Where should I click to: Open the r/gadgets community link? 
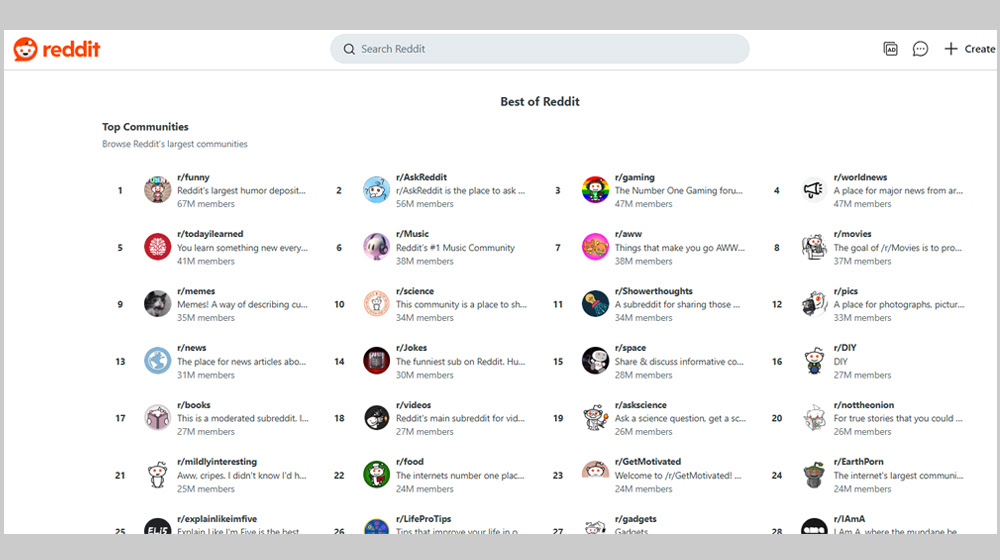click(635, 519)
